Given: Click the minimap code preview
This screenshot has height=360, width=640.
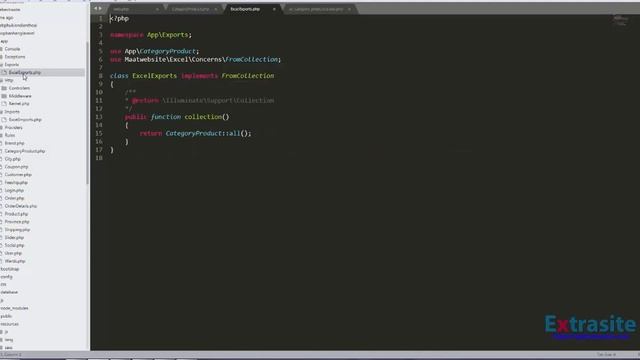Looking at the screenshot, I should coord(620,20).
